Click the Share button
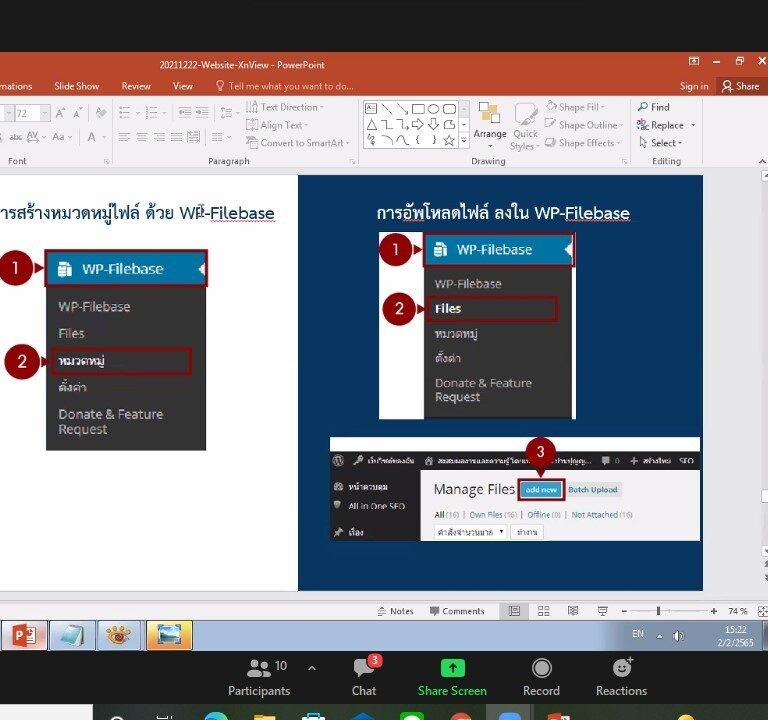This screenshot has height=720, width=768. [x=740, y=86]
